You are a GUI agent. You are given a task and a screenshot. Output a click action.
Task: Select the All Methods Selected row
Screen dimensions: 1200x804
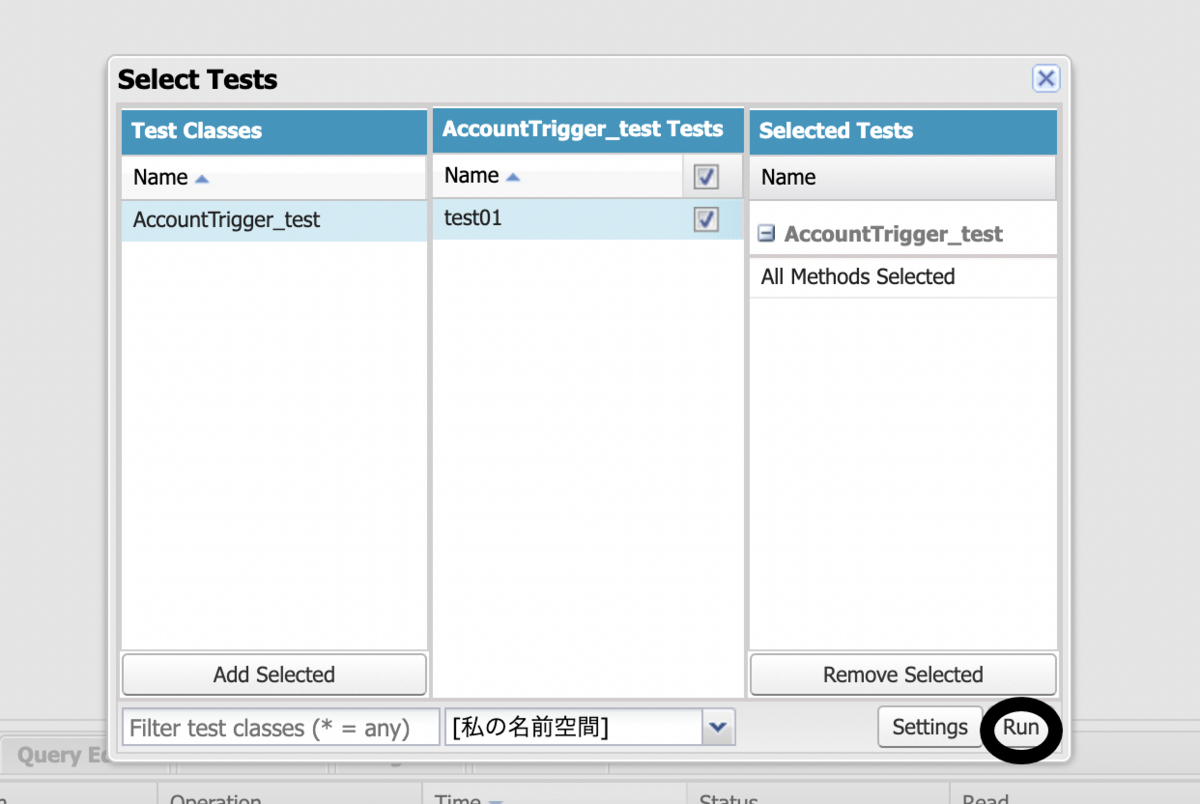point(902,277)
